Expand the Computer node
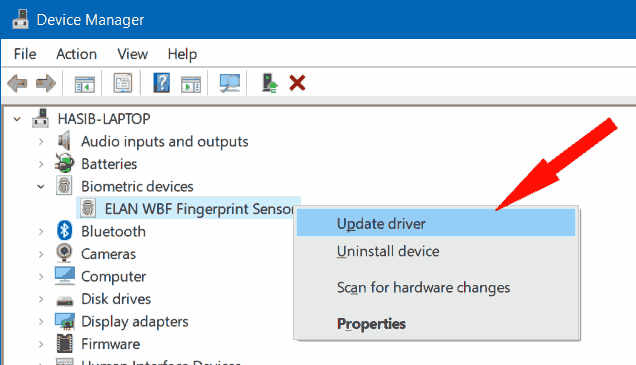The height and width of the screenshot is (365, 636). (x=41, y=277)
